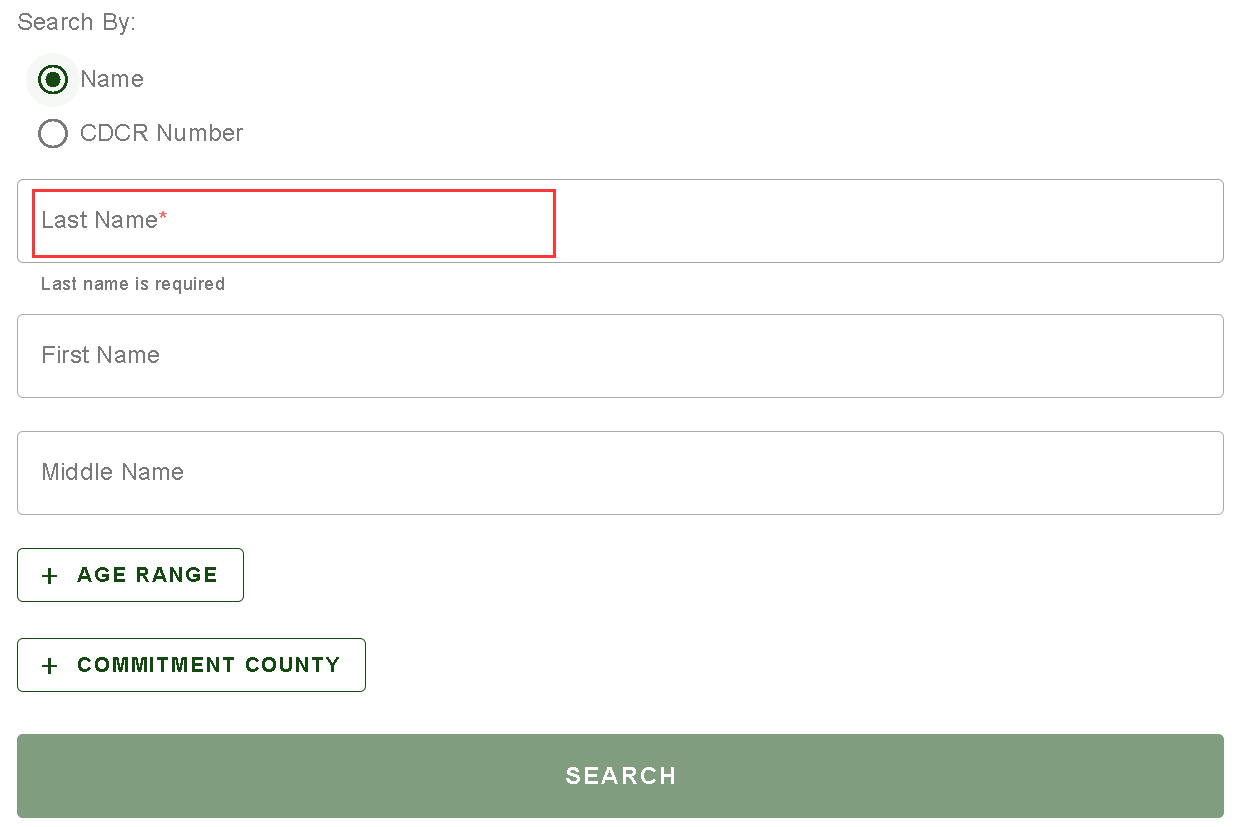Click the 'Last name is required' error message
This screenshot has width=1244, height=827.
pos(132,284)
